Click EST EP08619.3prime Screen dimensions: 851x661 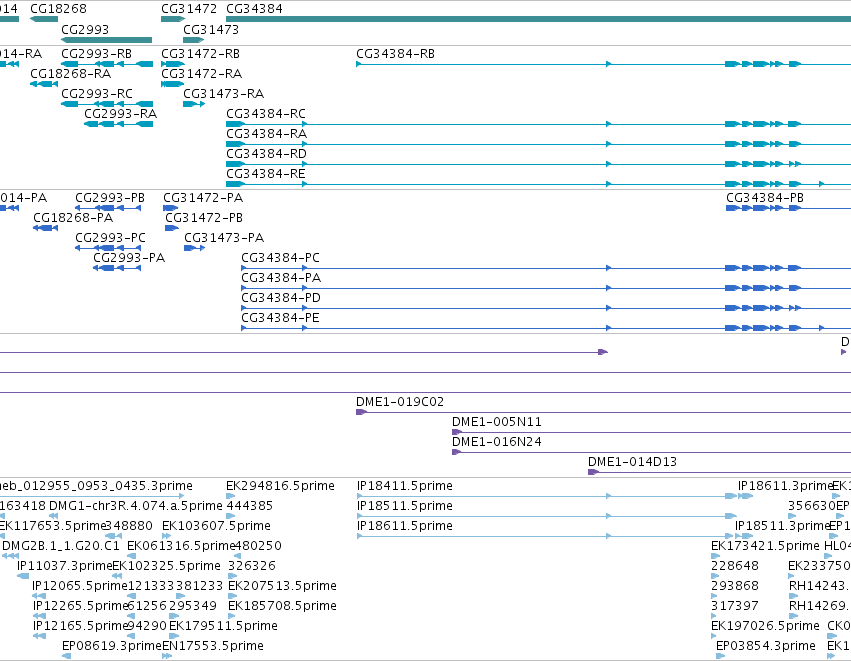(112, 647)
